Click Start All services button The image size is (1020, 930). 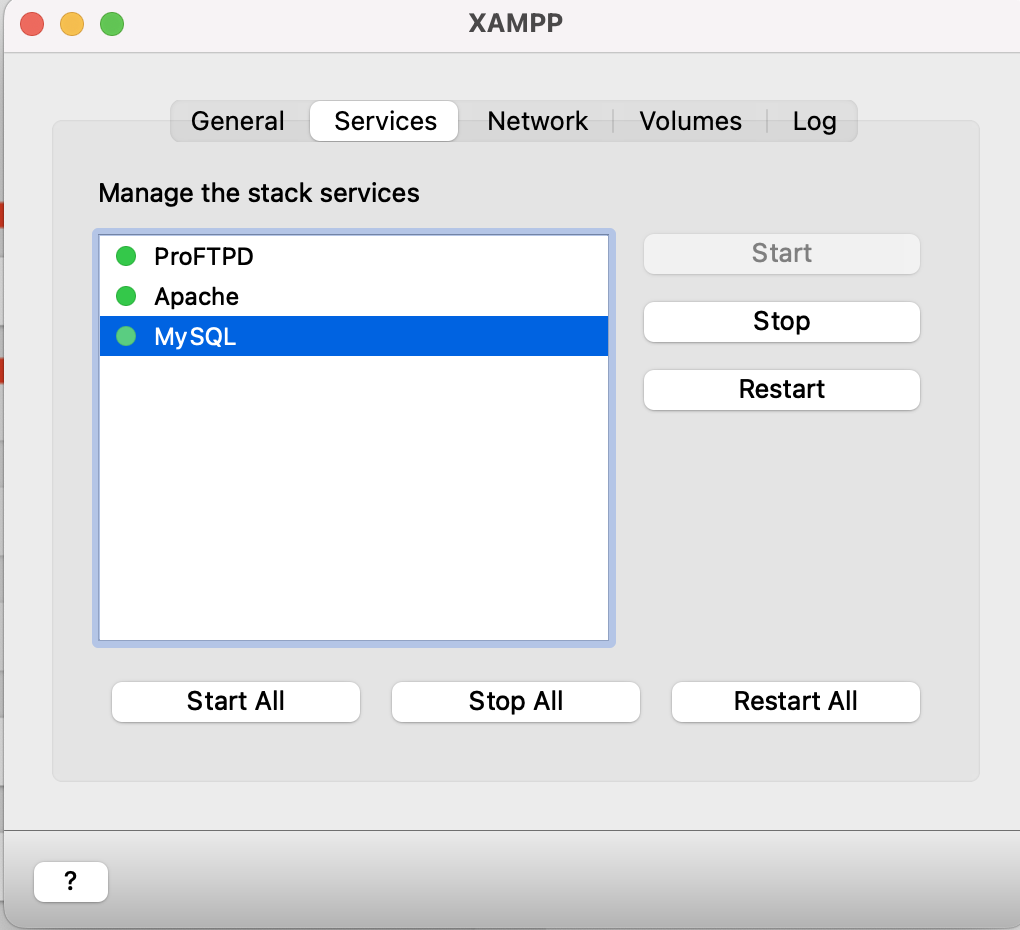click(x=235, y=702)
